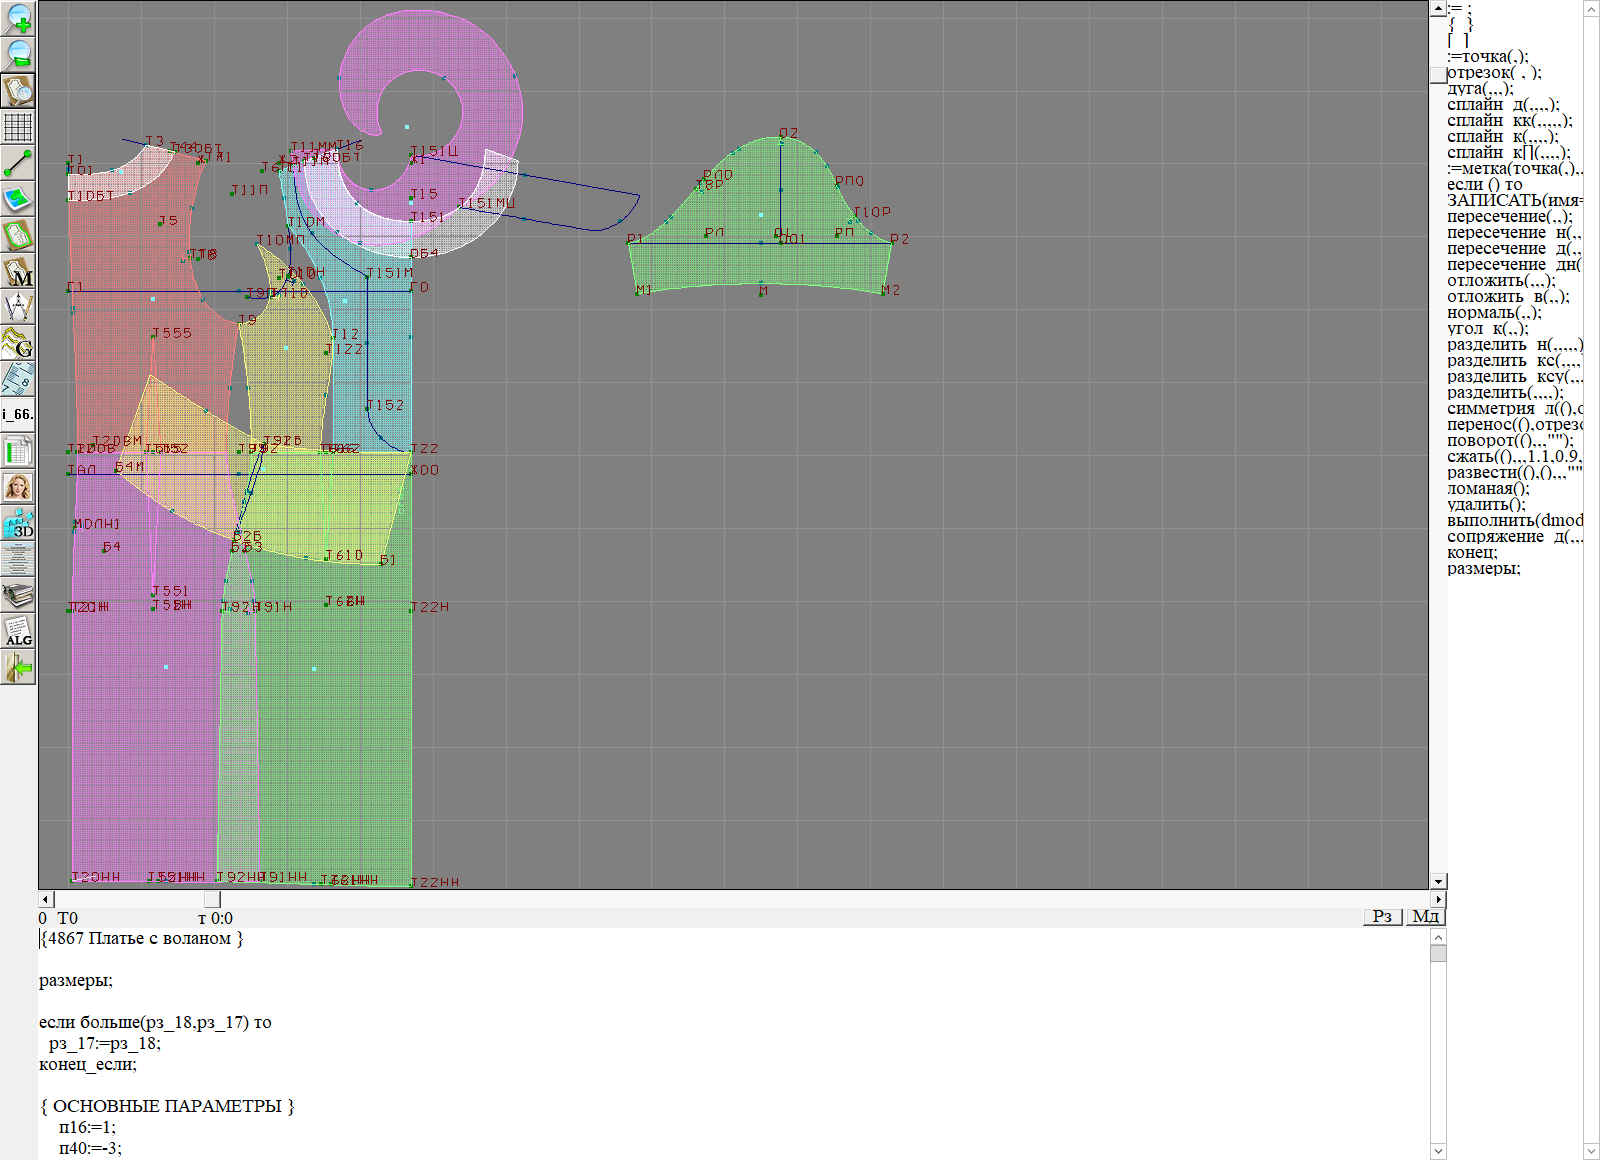Open the stacked books library icon
This screenshot has width=1600, height=1160.
pos(18,595)
